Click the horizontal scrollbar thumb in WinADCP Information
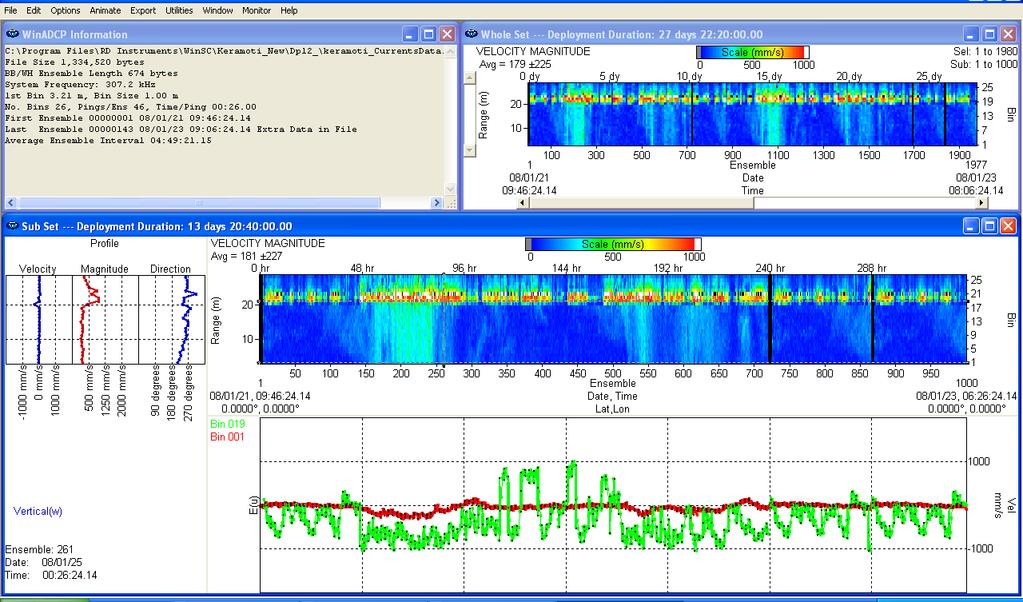The image size is (1023, 602). (198, 203)
